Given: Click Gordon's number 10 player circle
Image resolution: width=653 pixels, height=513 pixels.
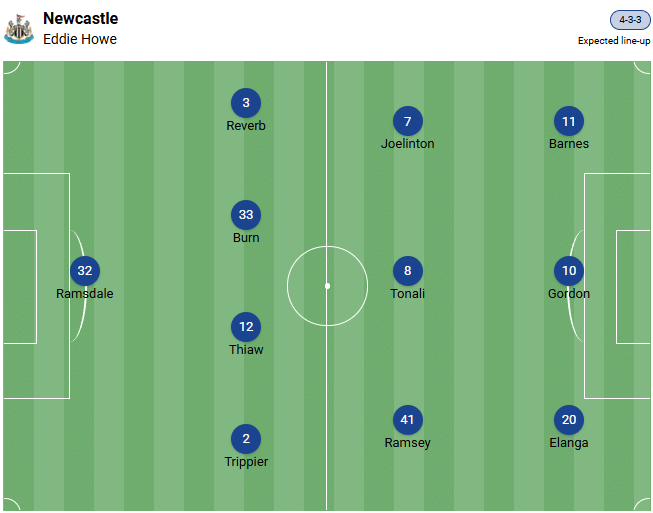Looking at the screenshot, I should 569,271.
